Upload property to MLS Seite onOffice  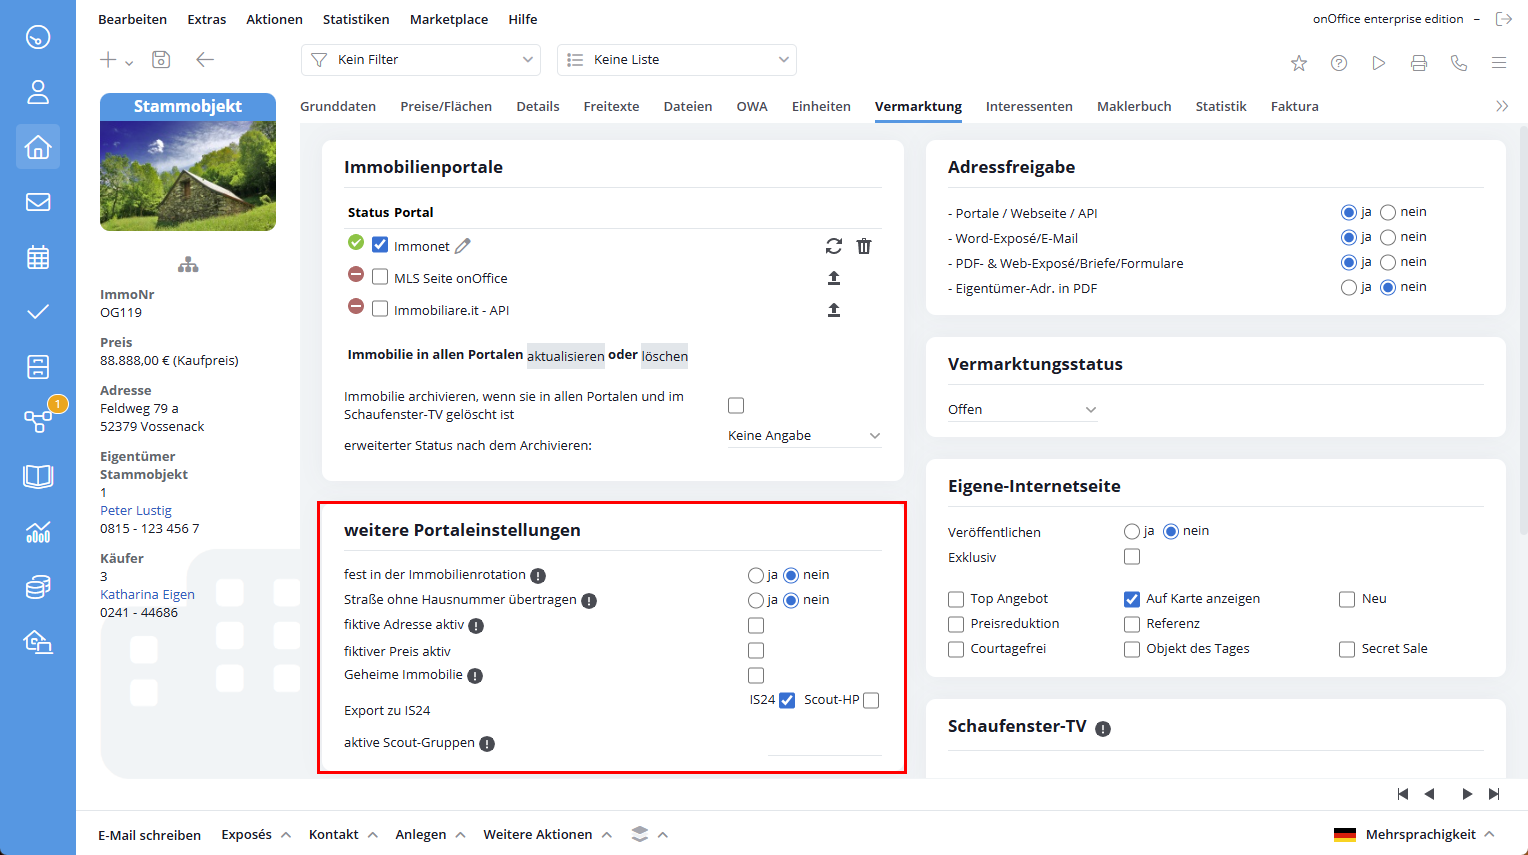coord(834,278)
